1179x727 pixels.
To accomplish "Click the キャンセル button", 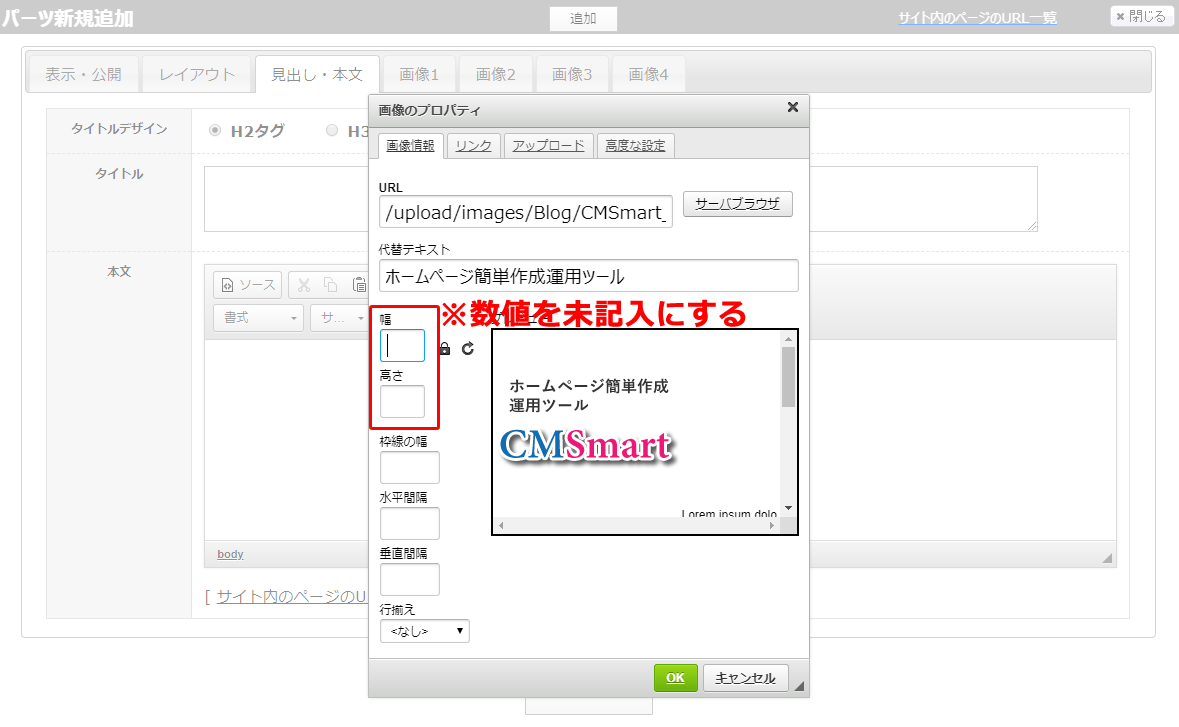I will tap(745, 678).
